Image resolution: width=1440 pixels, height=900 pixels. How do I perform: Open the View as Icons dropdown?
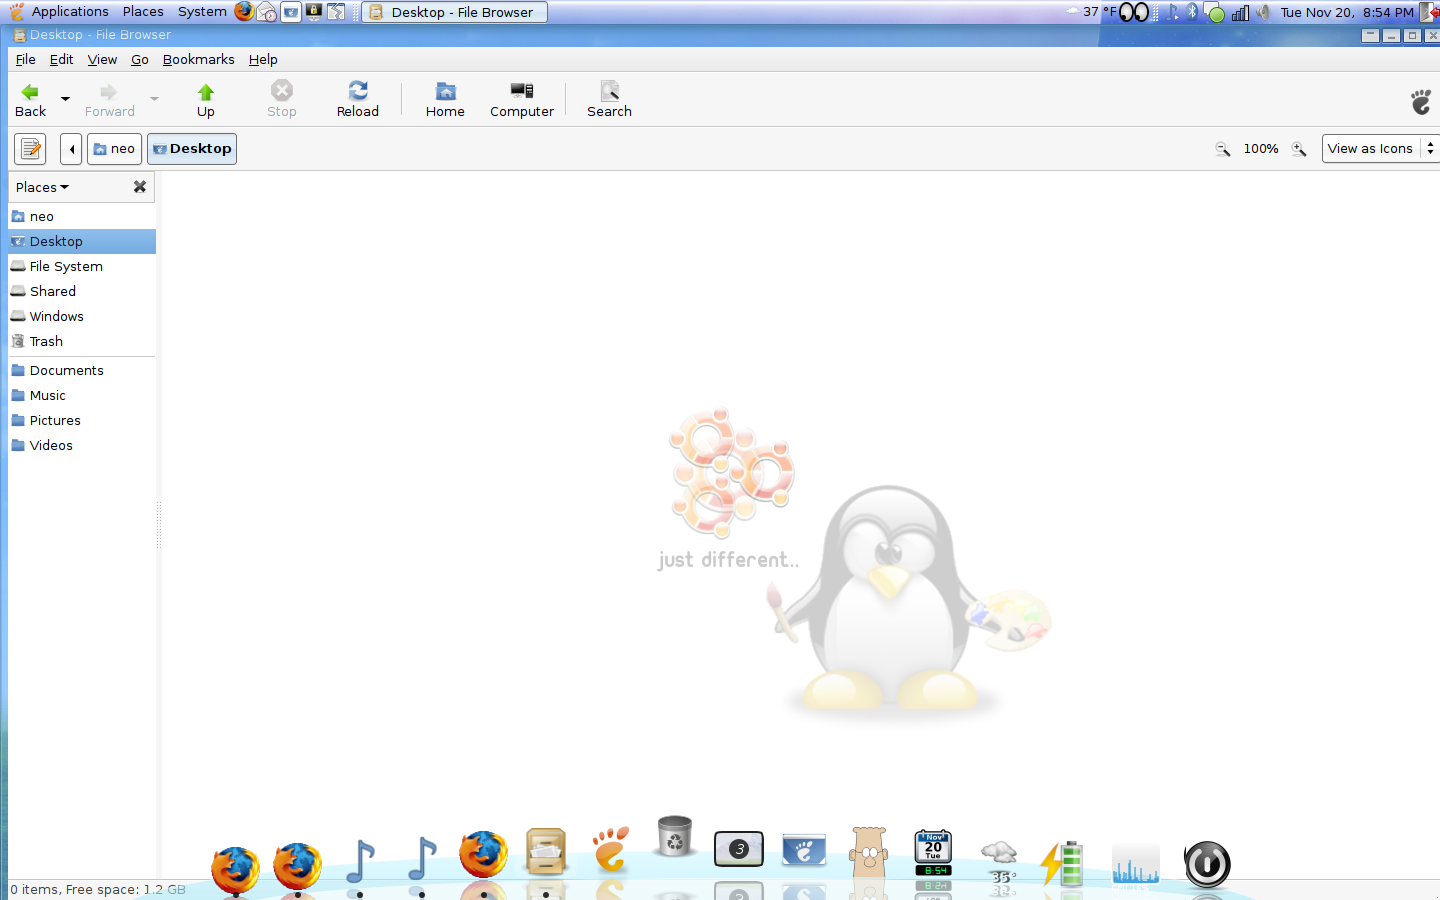click(1380, 149)
